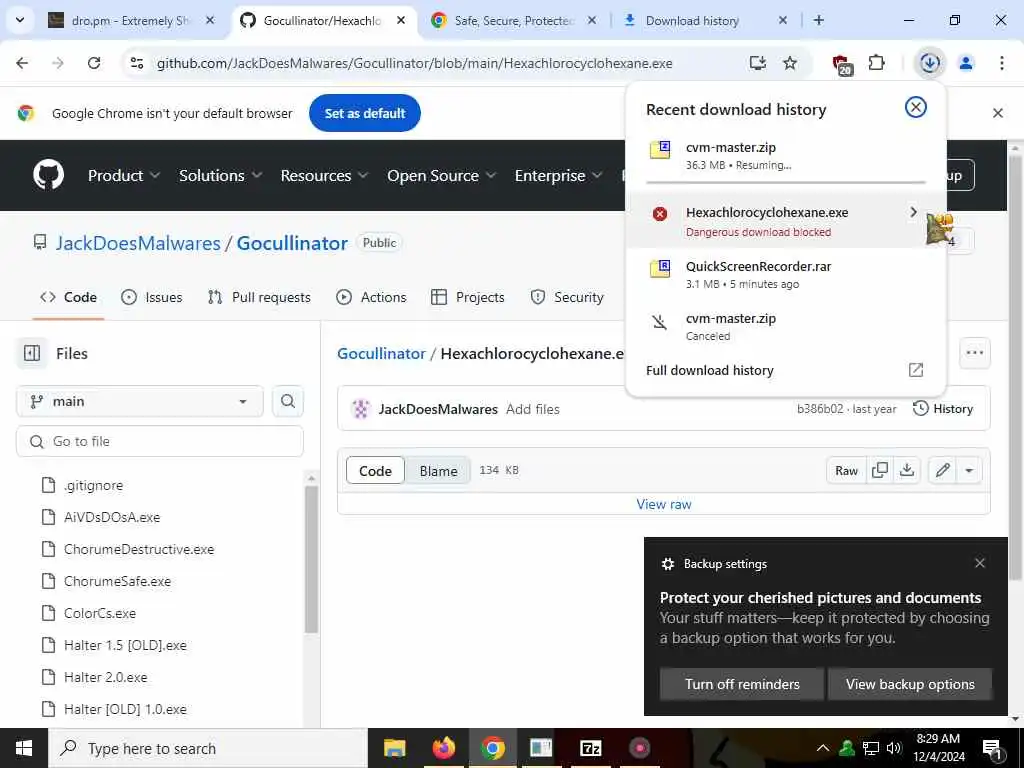Show hidden system tray icons
Image resolution: width=1024 pixels, height=768 pixels.
[823, 748]
